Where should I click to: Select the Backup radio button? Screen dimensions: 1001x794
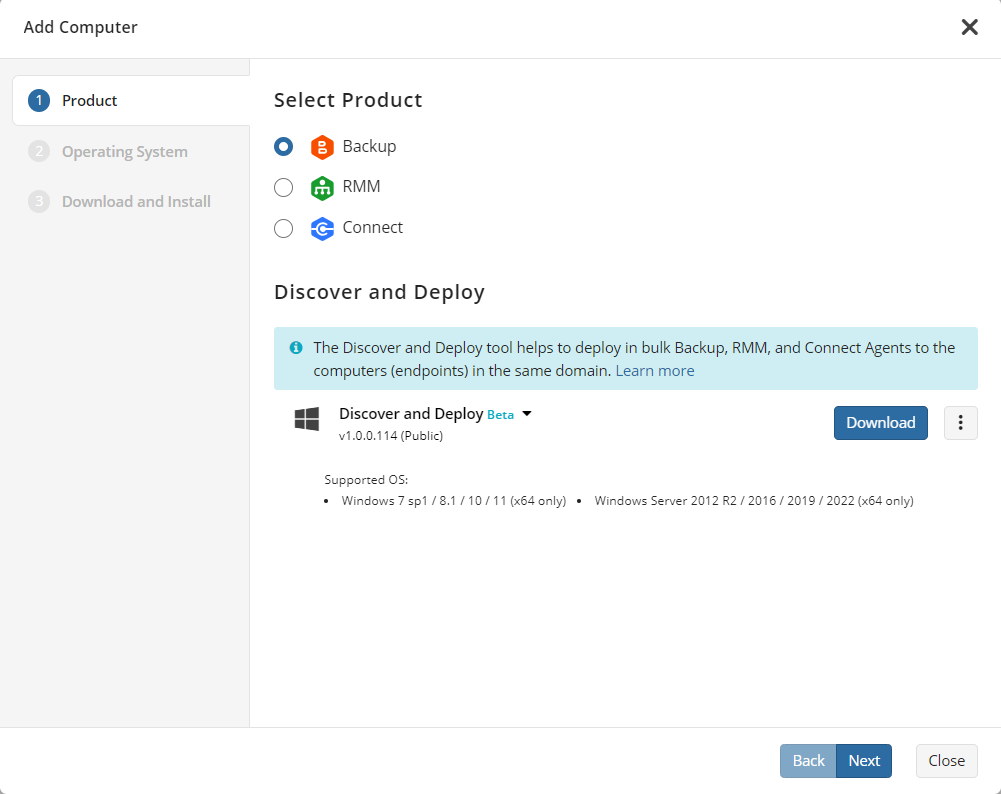(x=283, y=147)
